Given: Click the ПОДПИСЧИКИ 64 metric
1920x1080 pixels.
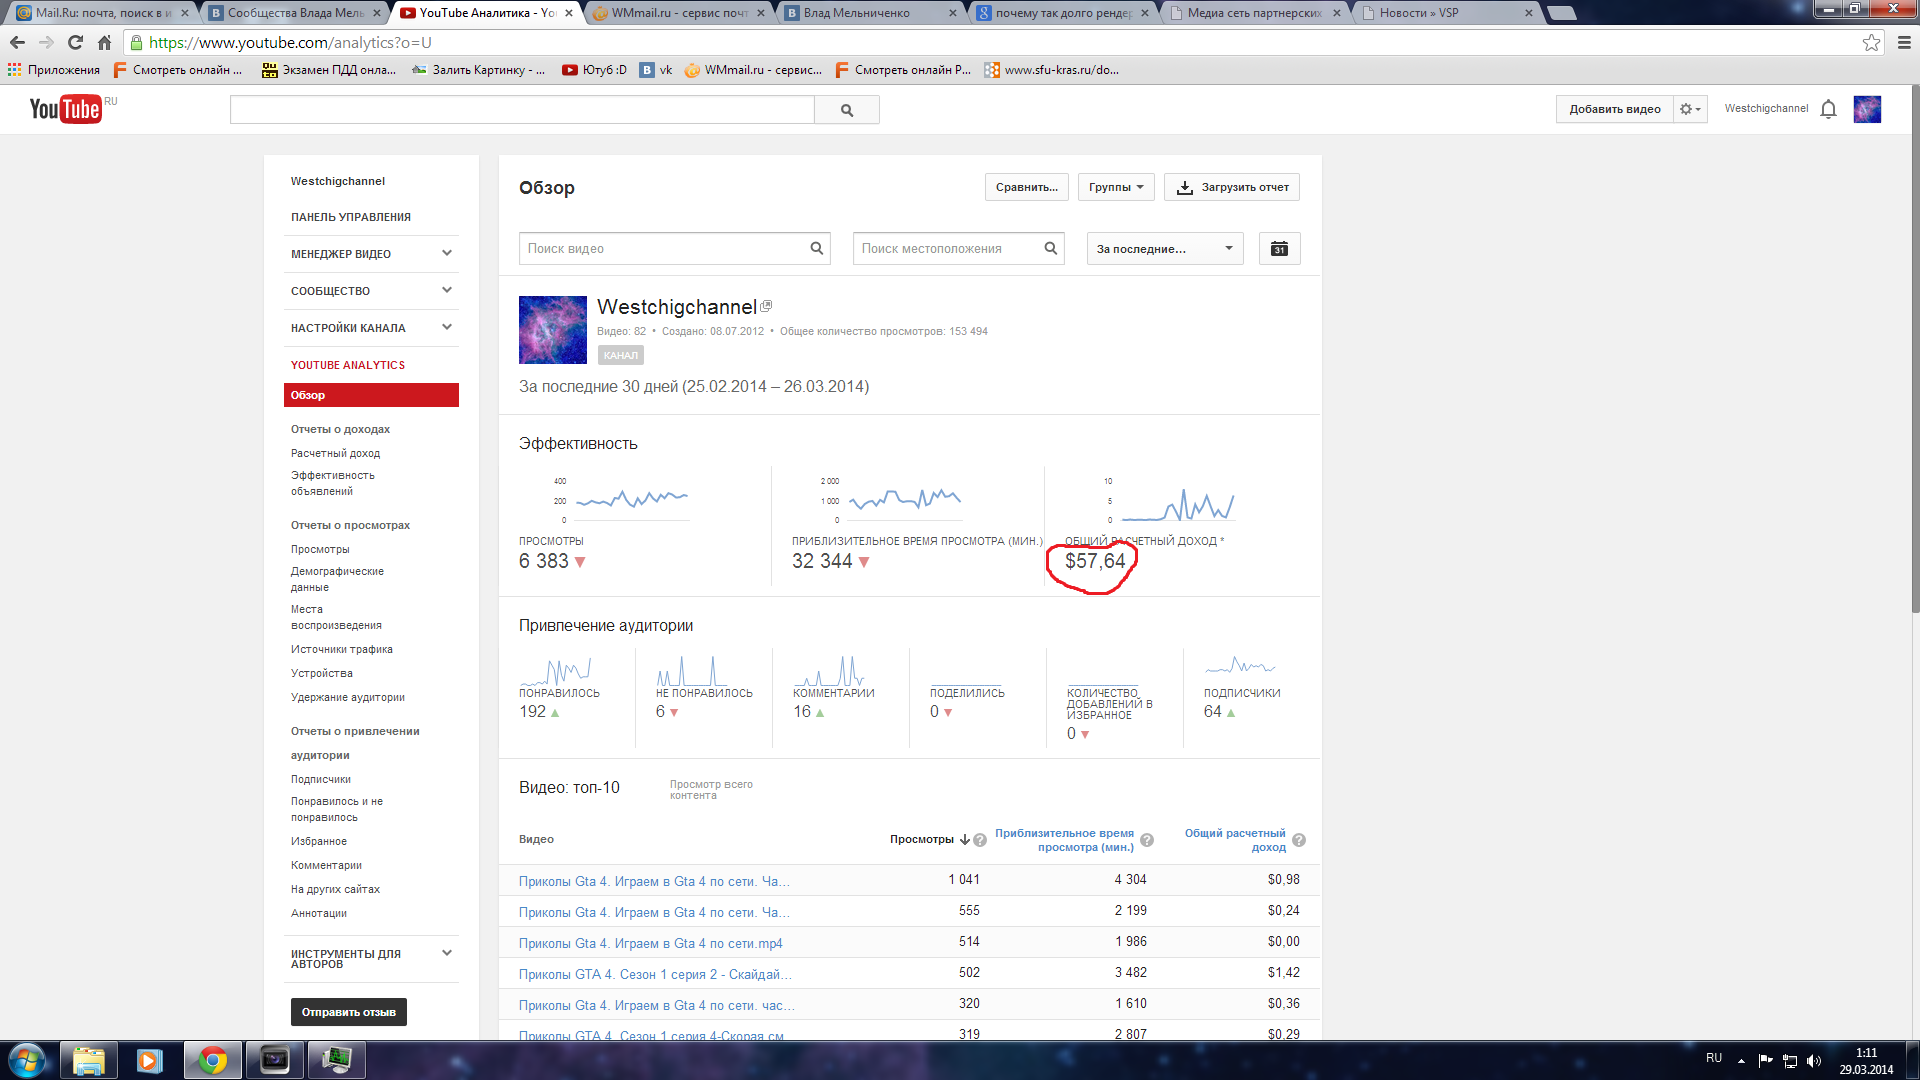Looking at the screenshot, I should pos(1241,702).
